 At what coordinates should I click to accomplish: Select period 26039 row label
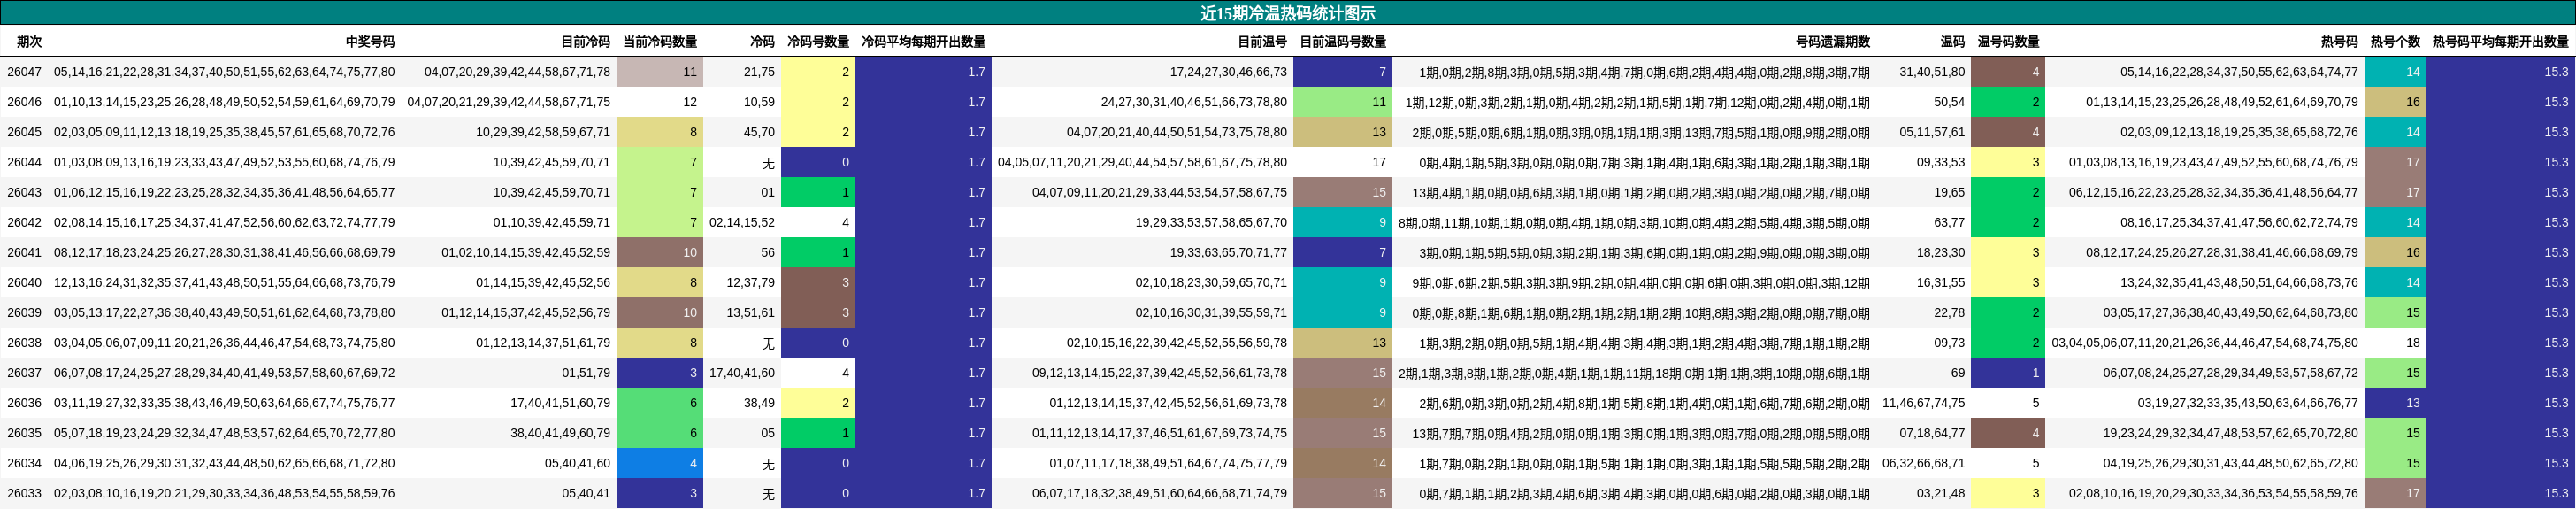[x=25, y=312]
